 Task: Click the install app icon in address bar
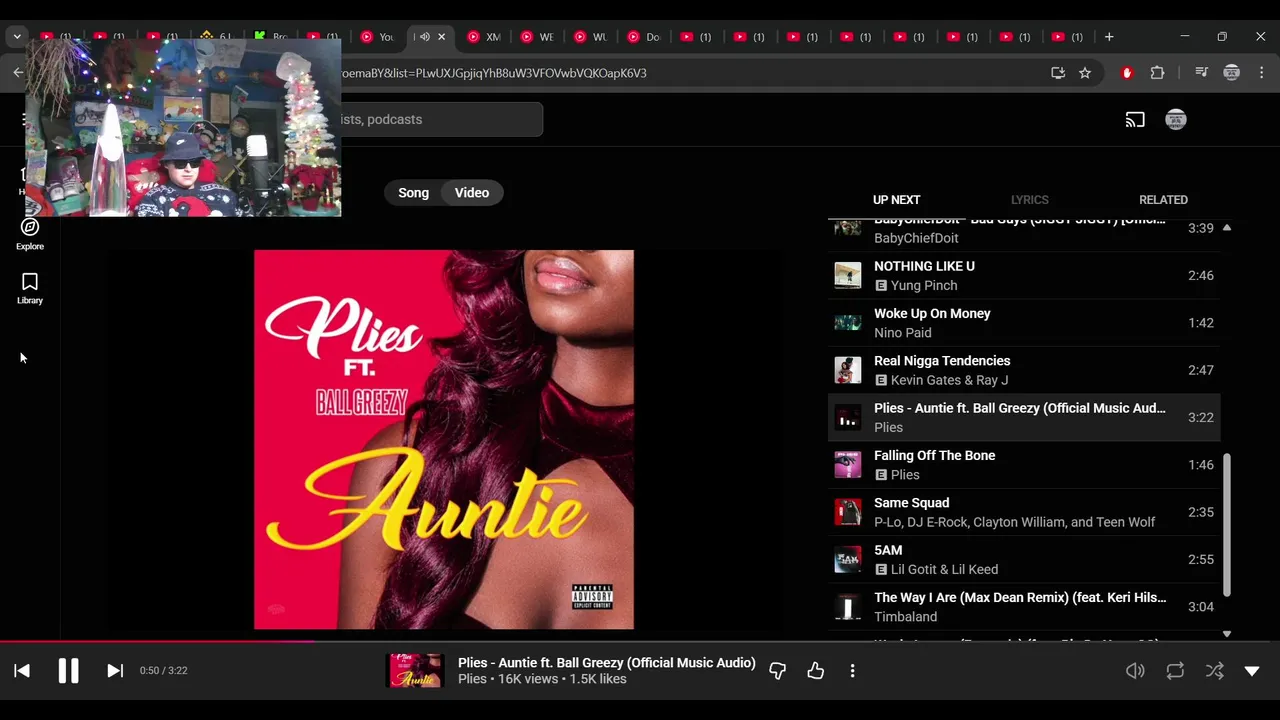click(x=1058, y=73)
